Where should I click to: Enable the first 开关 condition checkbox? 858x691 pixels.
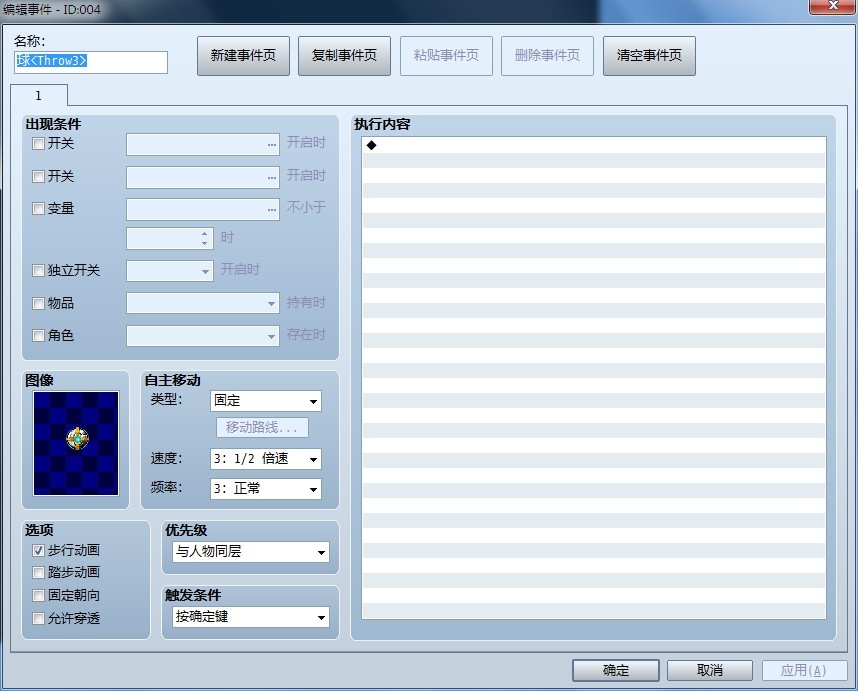click(x=38, y=144)
